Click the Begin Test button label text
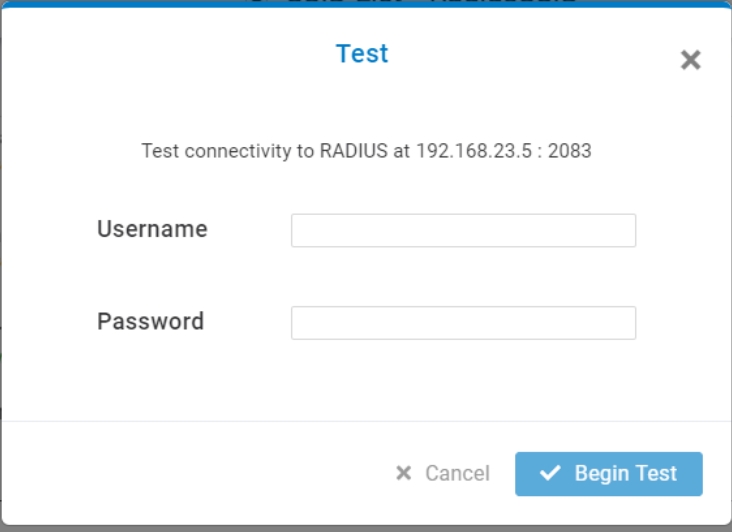Screen dimensions: 732x532 pyautogui.click(x=625, y=473)
